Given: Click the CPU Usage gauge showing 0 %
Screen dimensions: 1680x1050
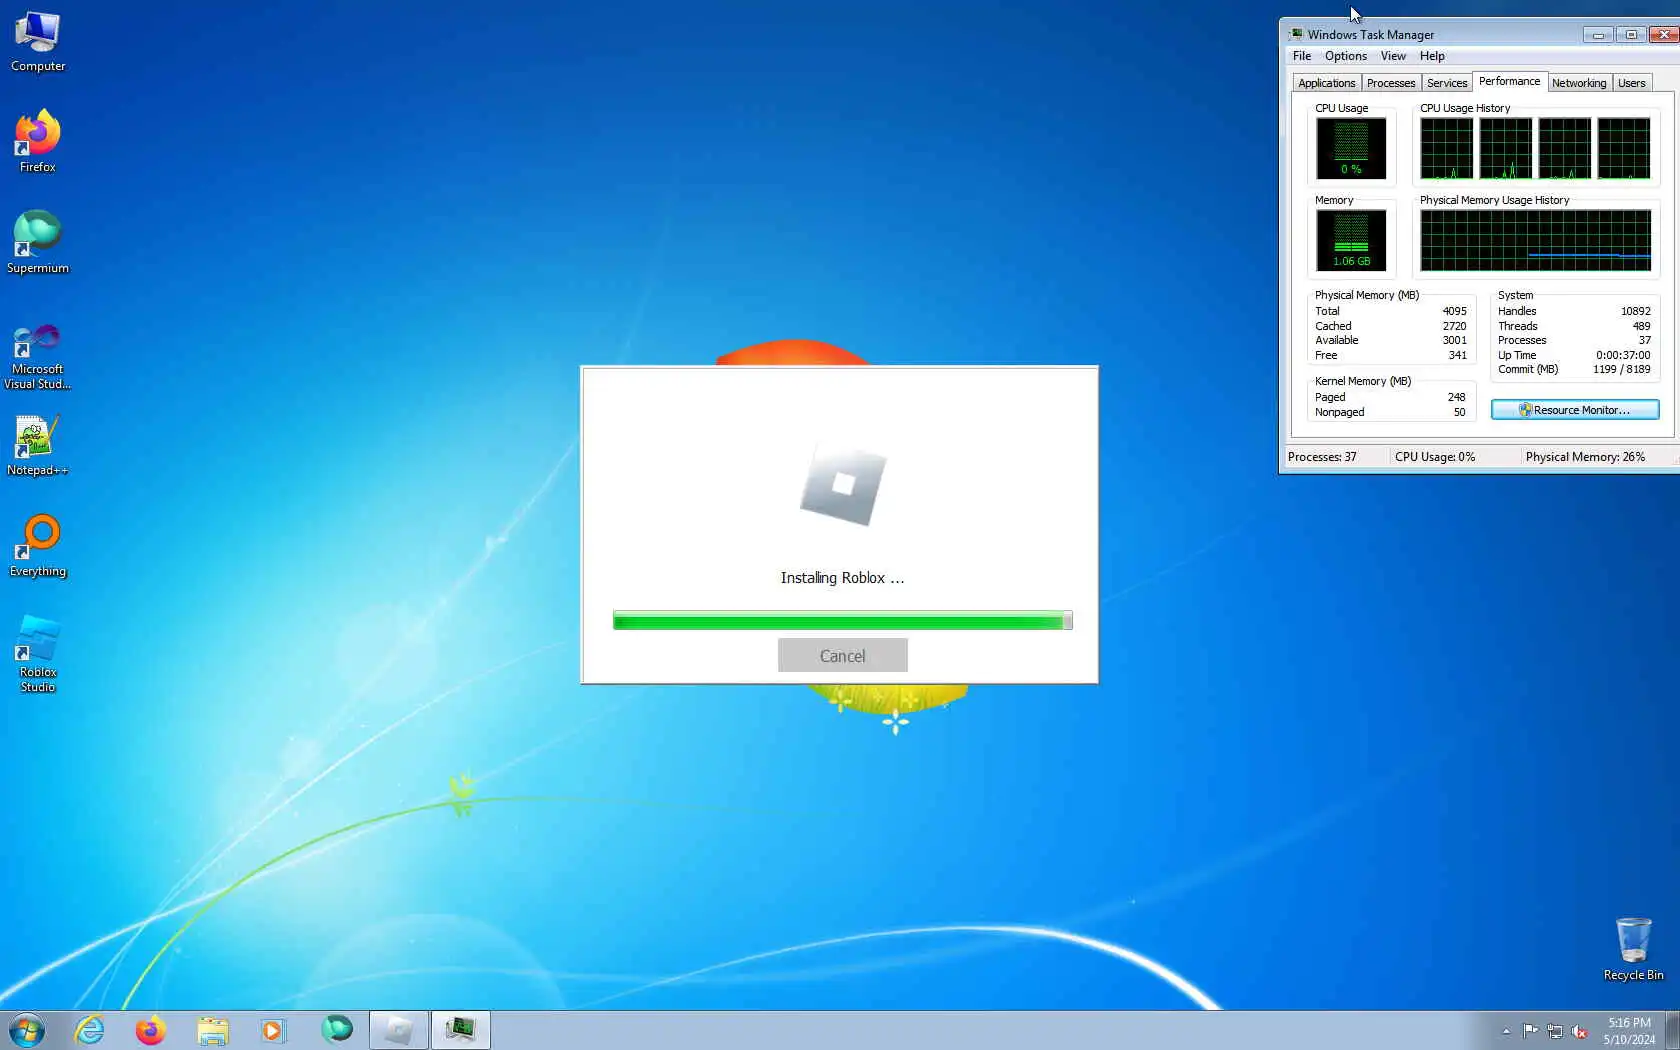Looking at the screenshot, I should [1351, 148].
